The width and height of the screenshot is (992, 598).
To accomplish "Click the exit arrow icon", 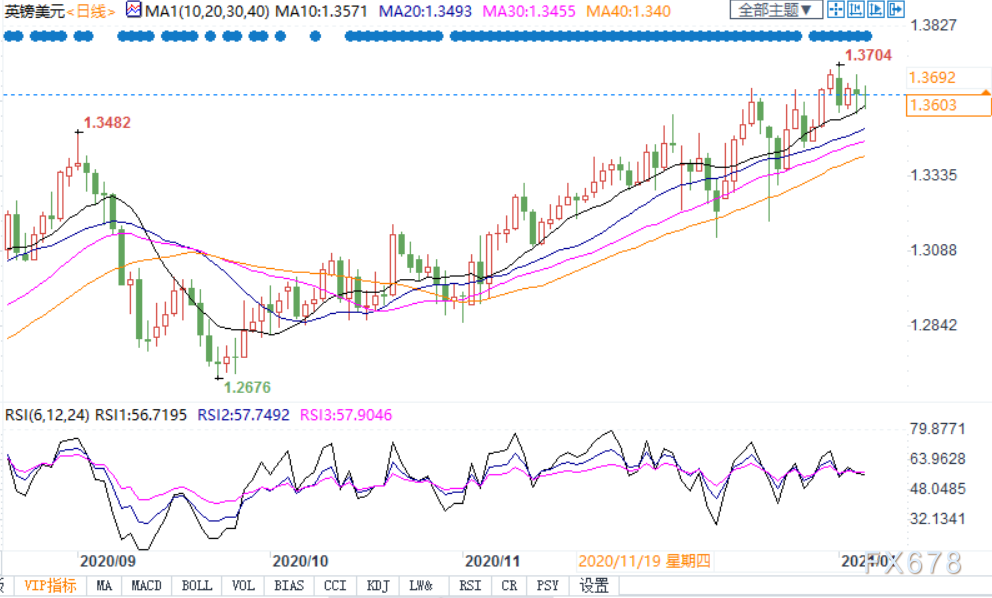I will [896, 11].
